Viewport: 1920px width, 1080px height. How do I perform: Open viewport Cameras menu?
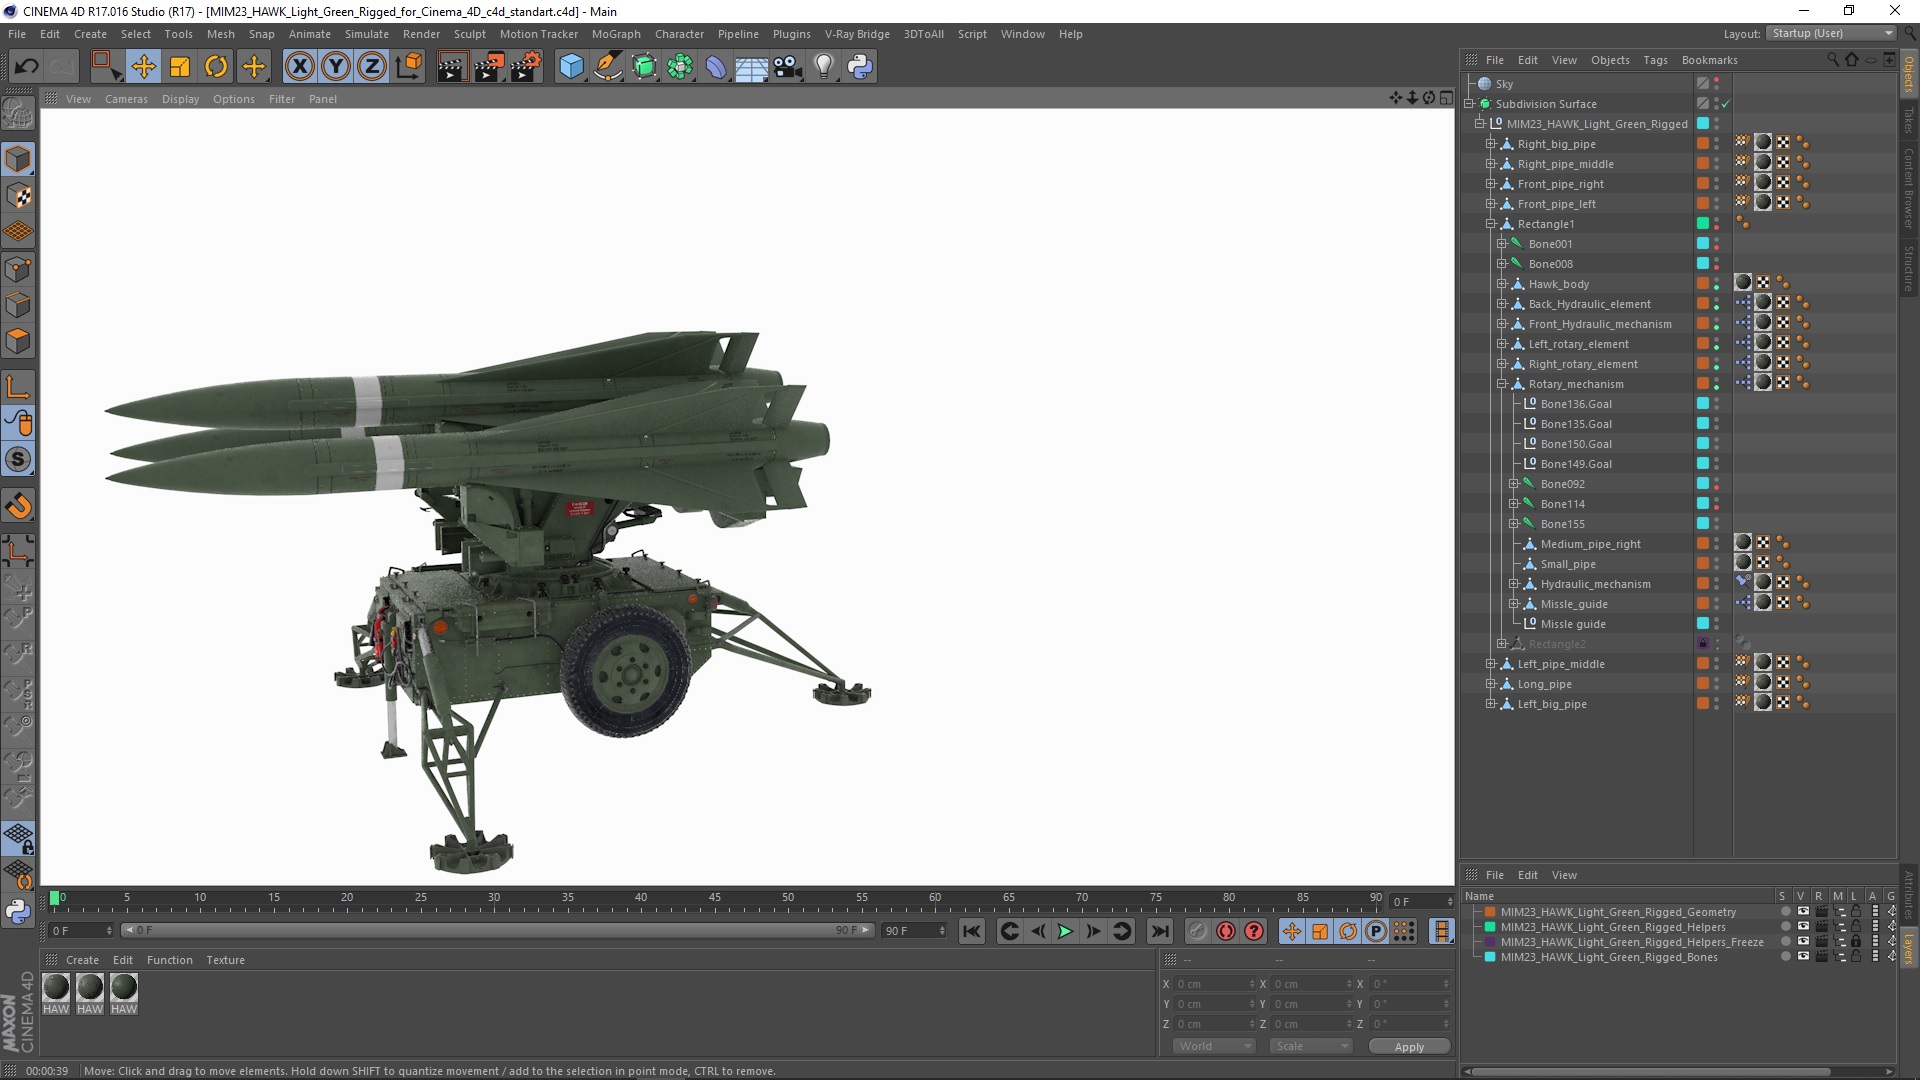126,99
